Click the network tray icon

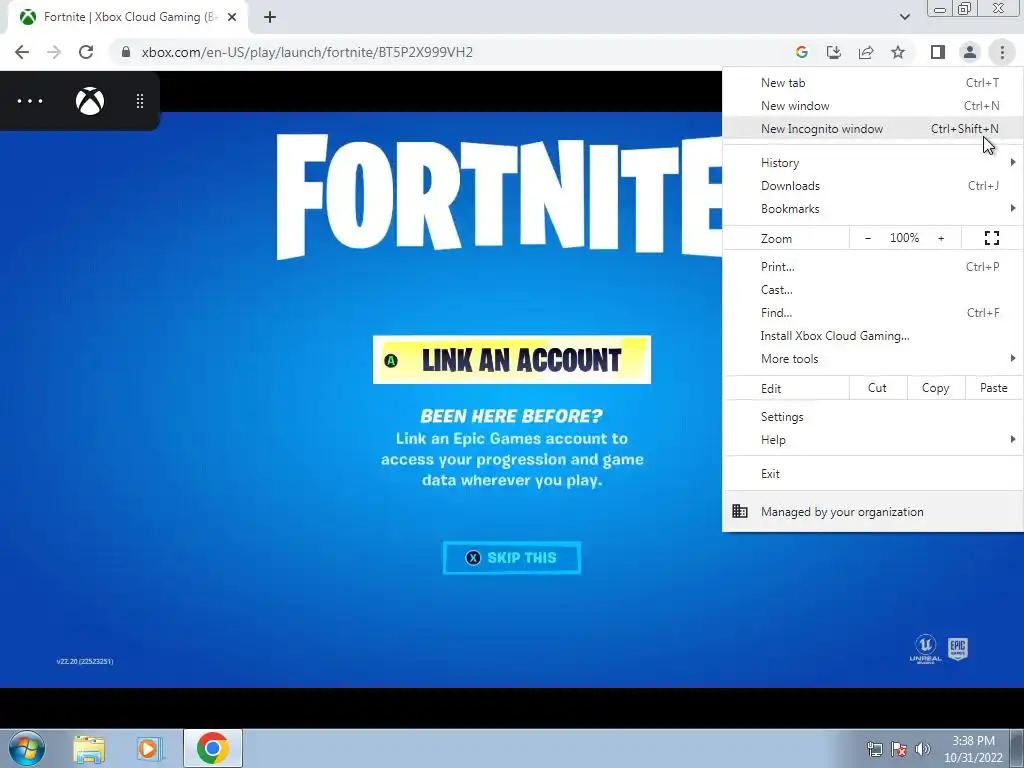(874, 749)
